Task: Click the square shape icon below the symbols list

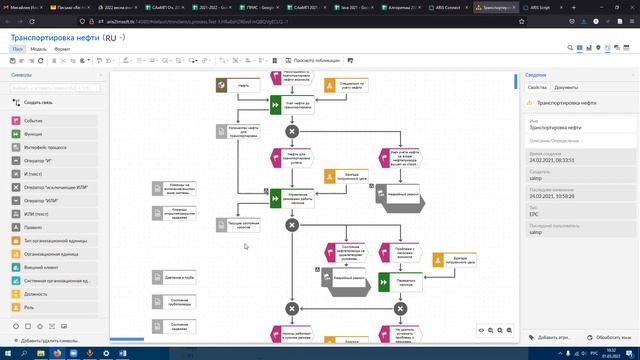Action: (28, 326)
